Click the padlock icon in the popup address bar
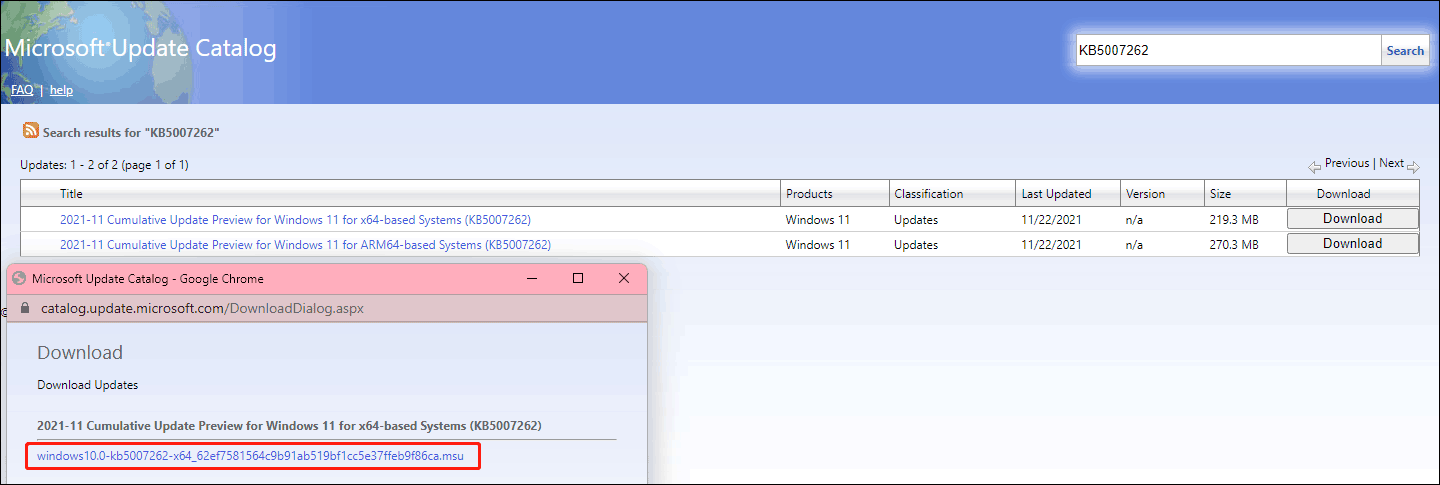 coord(26,308)
